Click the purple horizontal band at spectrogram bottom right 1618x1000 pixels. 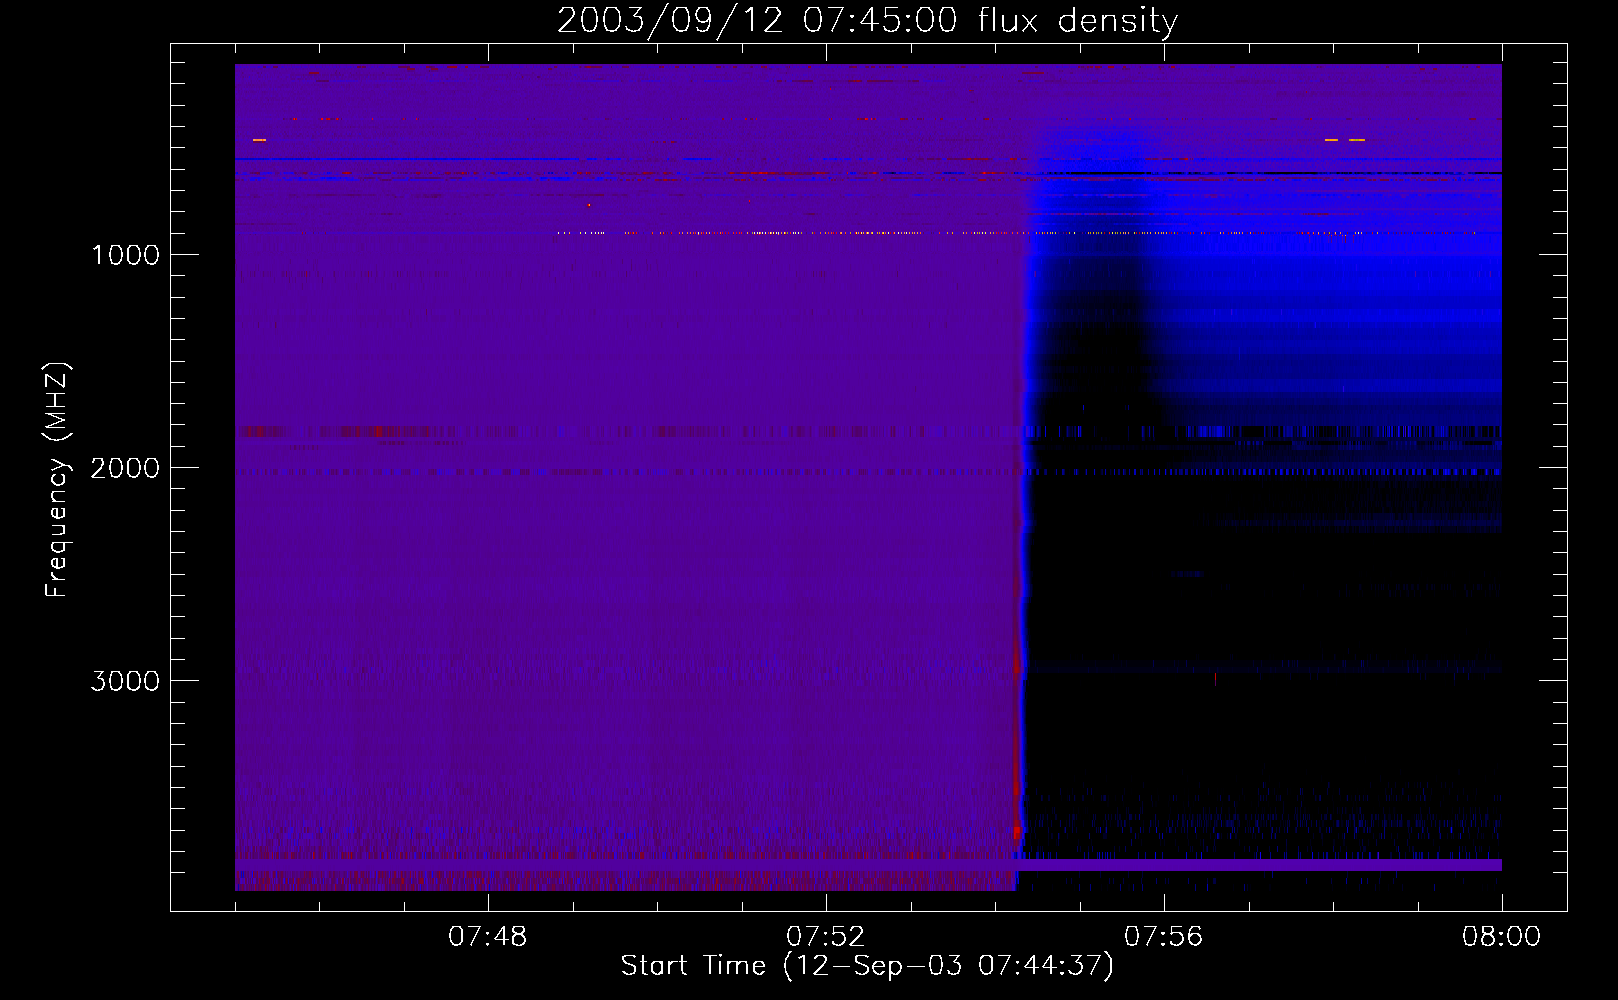1259,865
